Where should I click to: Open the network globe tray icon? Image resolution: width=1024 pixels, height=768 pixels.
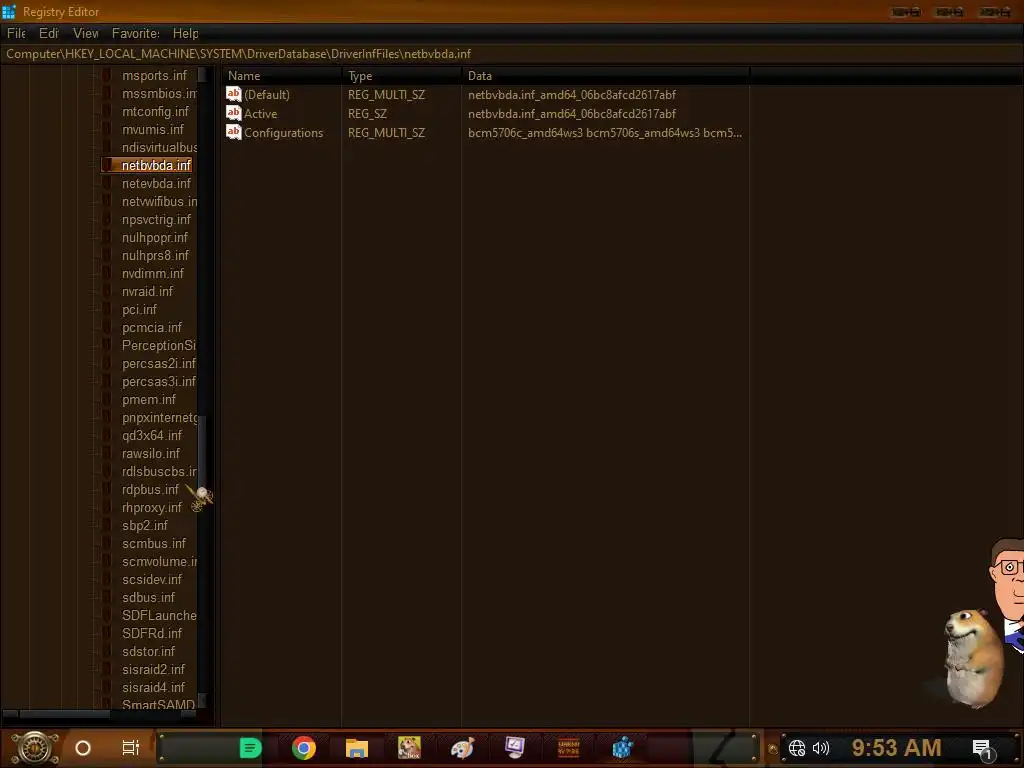(x=797, y=748)
